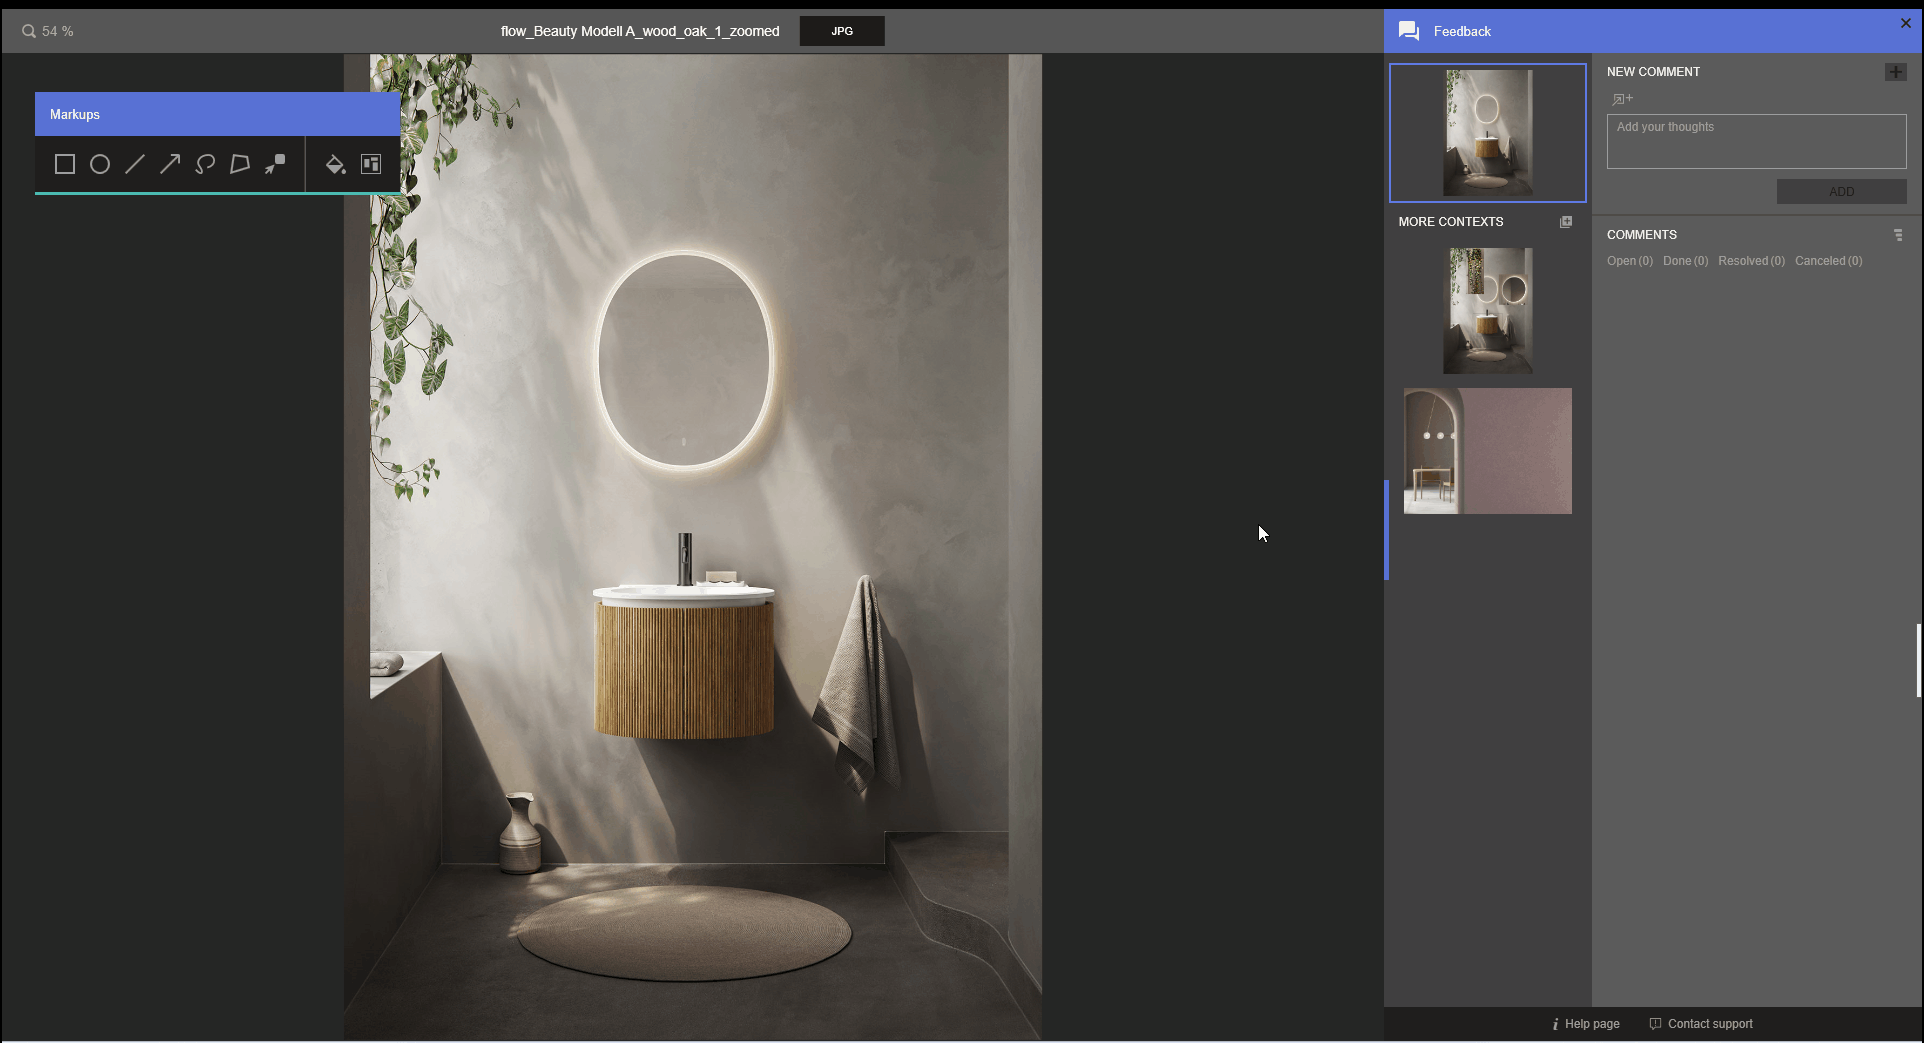Click the file name flow_Beauty Modell A_wood_oak_1_zoomed
Screen dimensions: 1924x1043
click(640, 31)
